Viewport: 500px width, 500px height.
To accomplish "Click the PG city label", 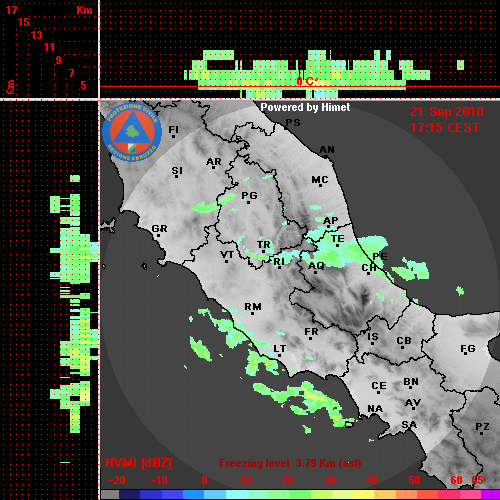I will coord(249,195).
